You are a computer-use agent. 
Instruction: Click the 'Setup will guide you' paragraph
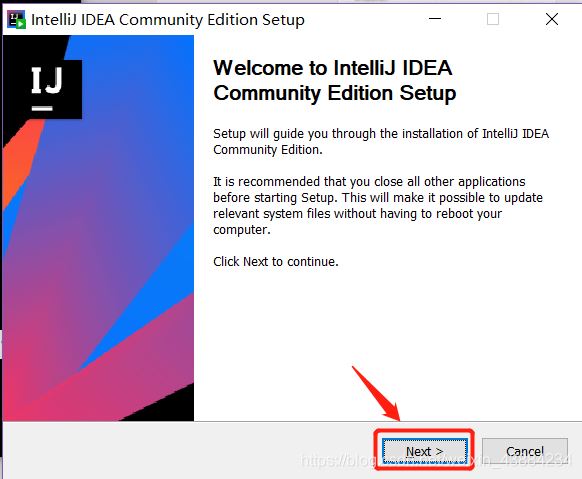(x=381, y=141)
